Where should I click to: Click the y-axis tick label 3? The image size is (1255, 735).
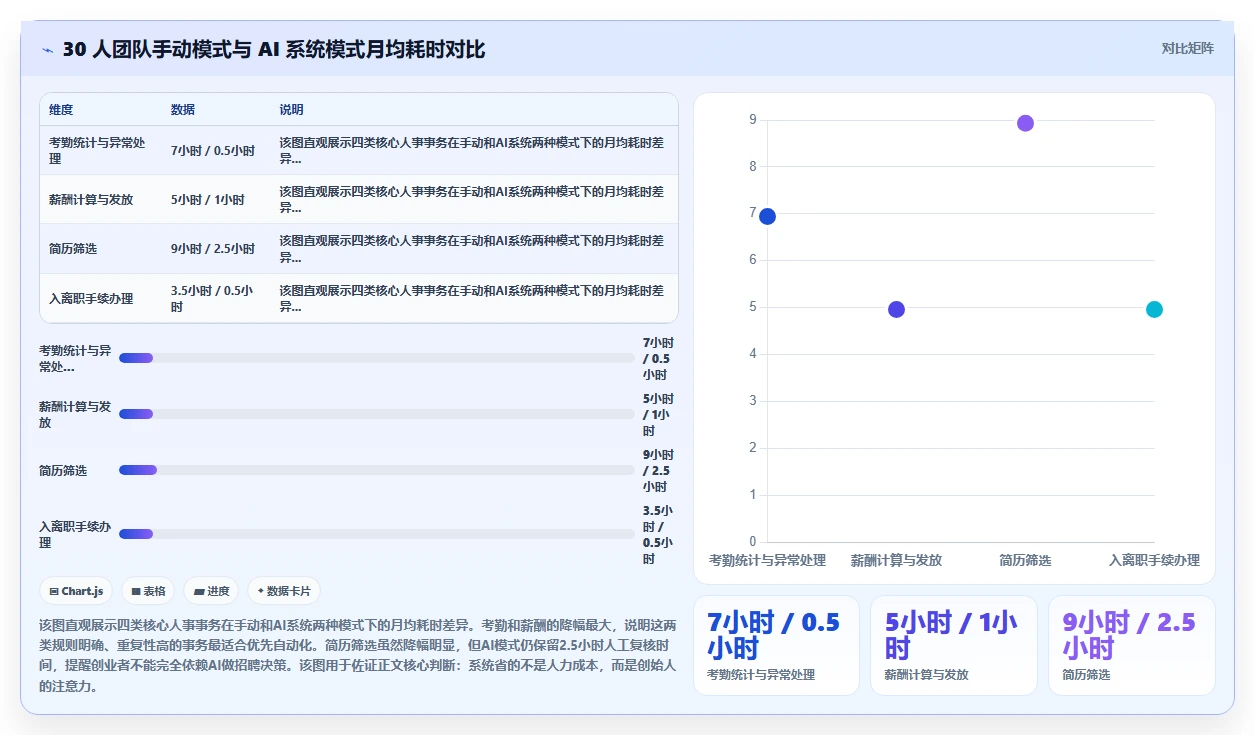(x=752, y=401)
